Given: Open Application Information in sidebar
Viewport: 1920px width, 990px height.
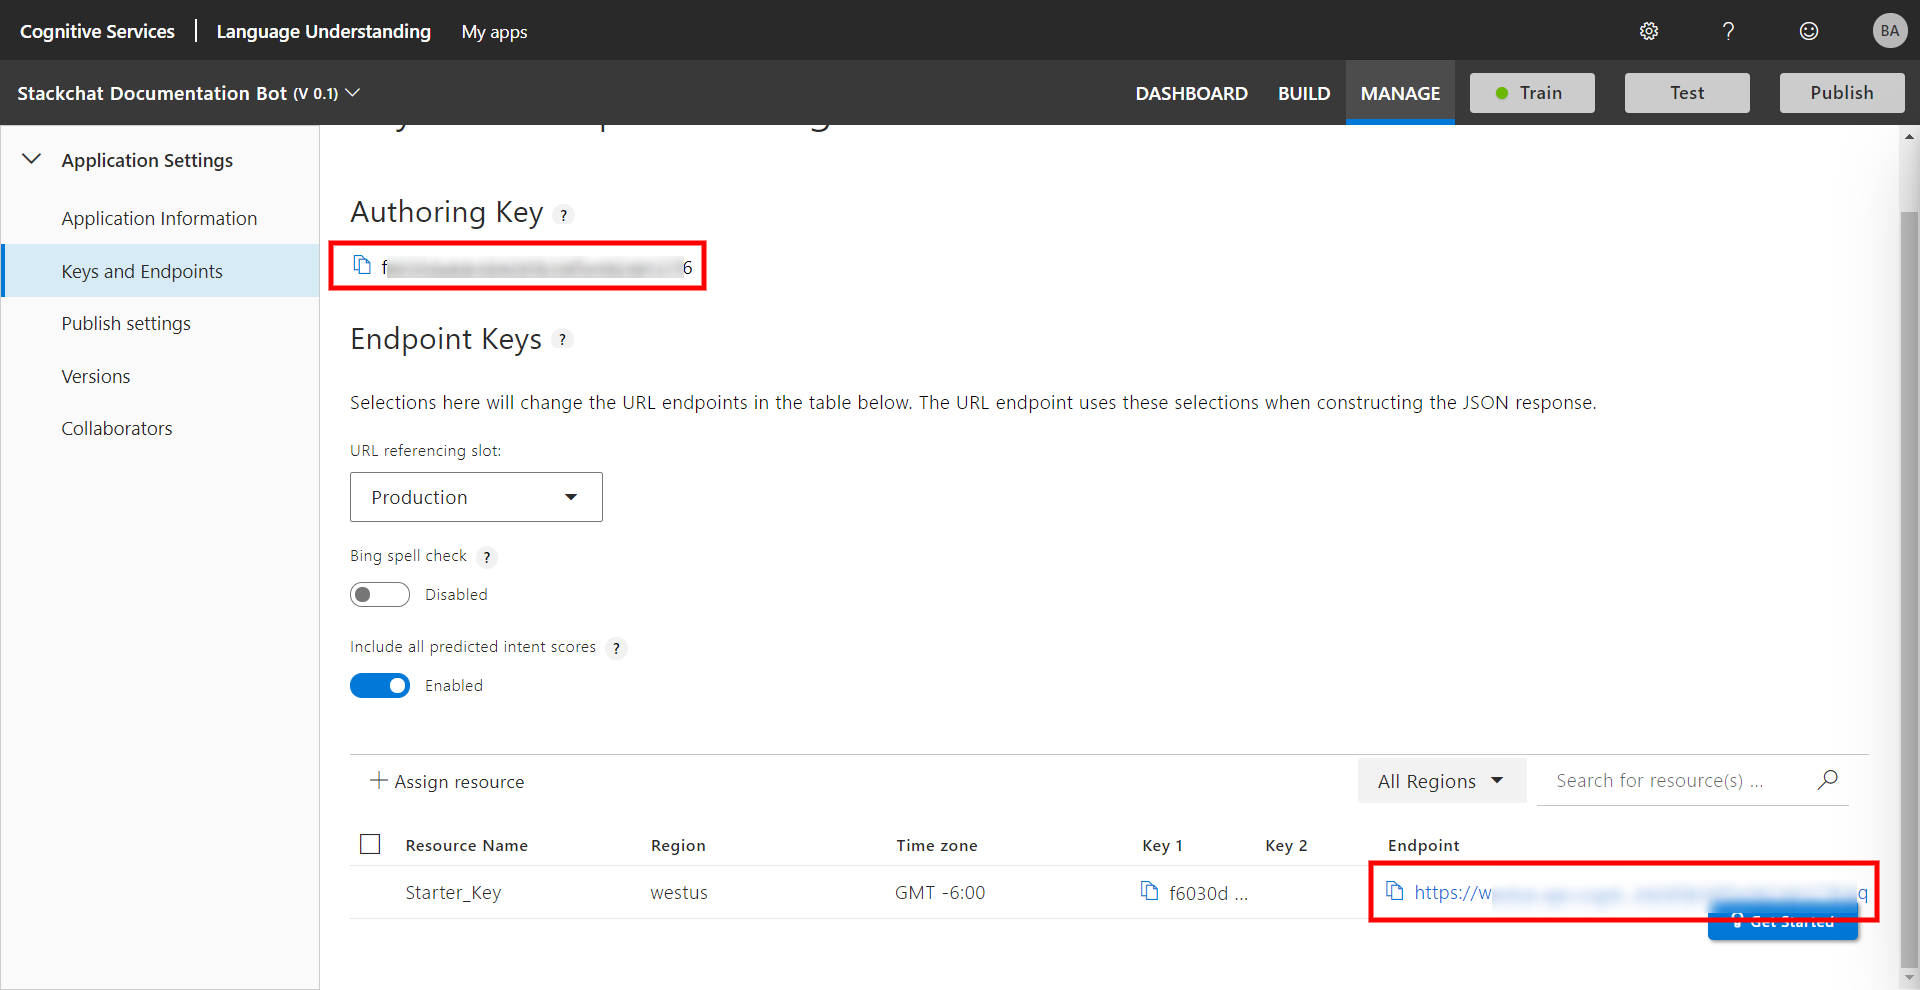Looking at the screenshot, I should pyautogui.click(x=159, y=218).
